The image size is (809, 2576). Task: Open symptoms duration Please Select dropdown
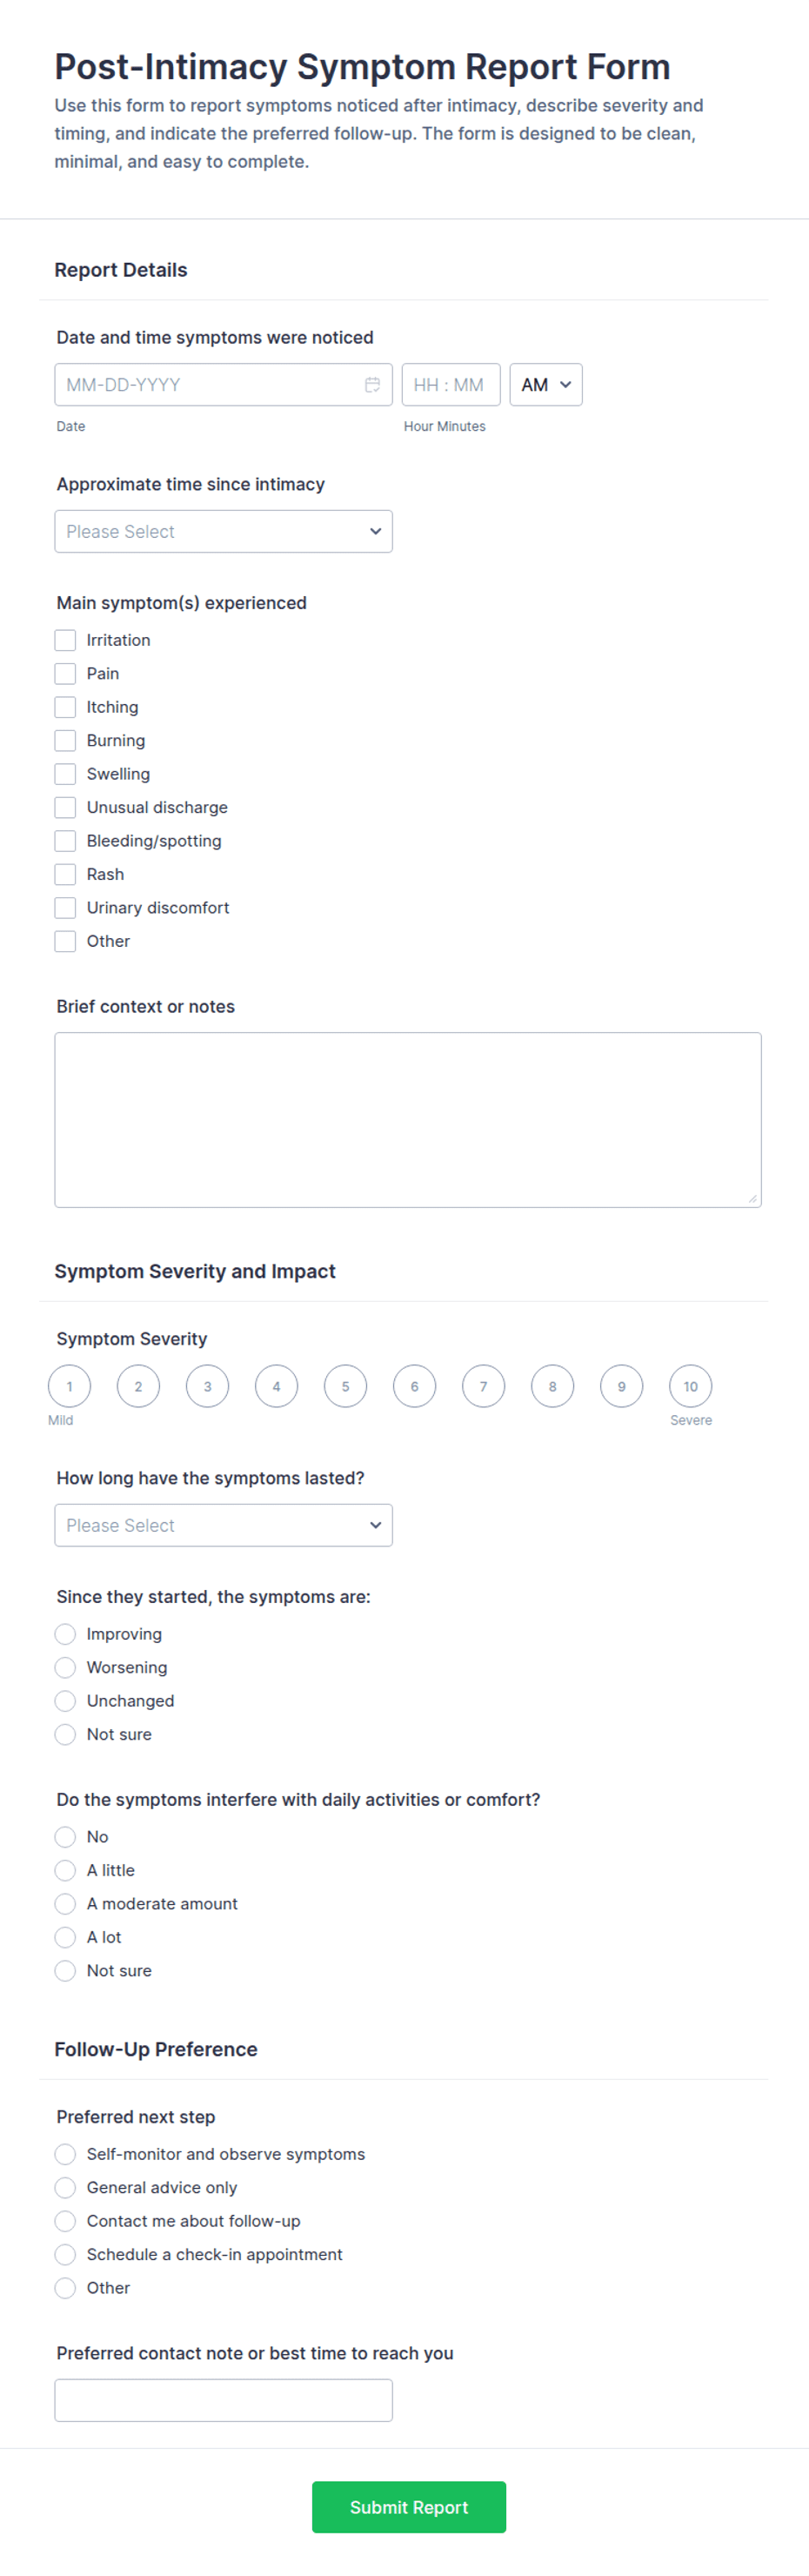pyautogui.click(x=223, y=1526)
